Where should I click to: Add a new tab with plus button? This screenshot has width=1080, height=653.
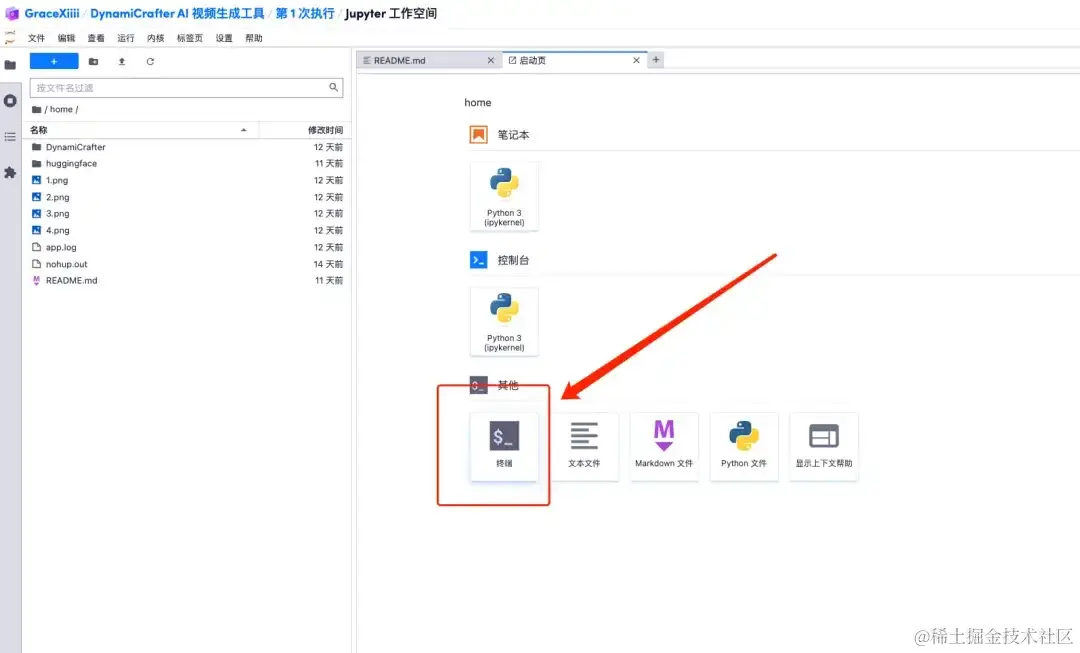pos(656,60)
